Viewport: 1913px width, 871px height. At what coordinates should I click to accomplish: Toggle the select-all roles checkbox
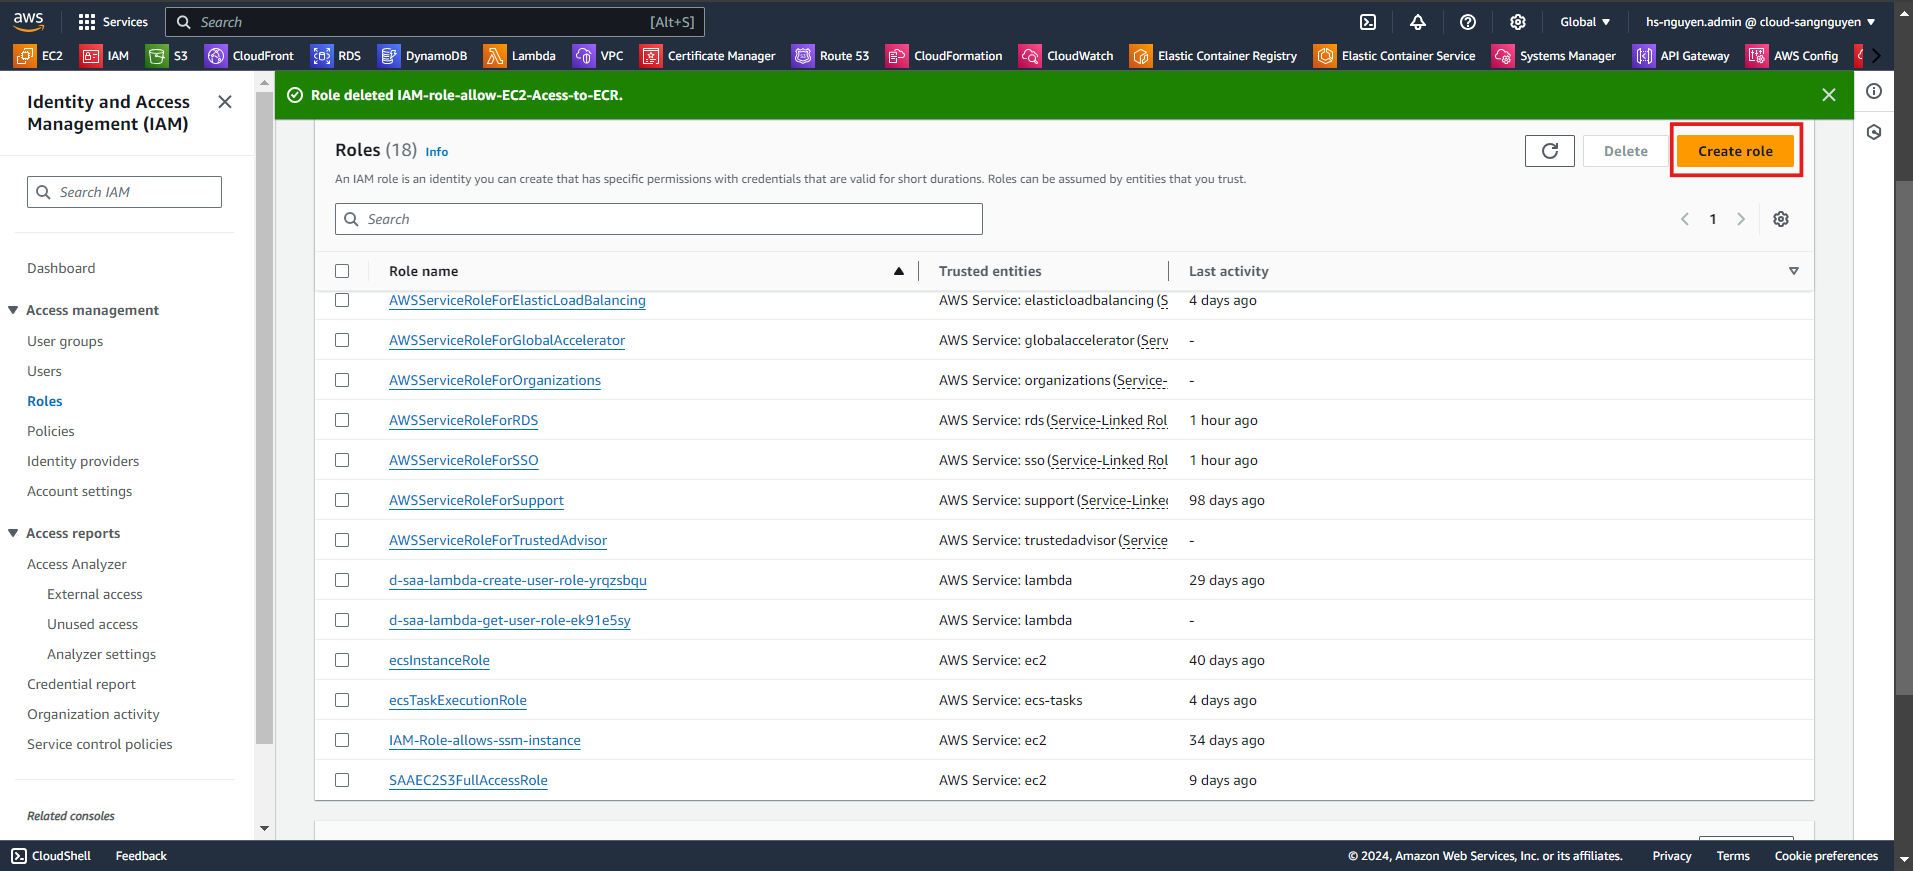342,271
